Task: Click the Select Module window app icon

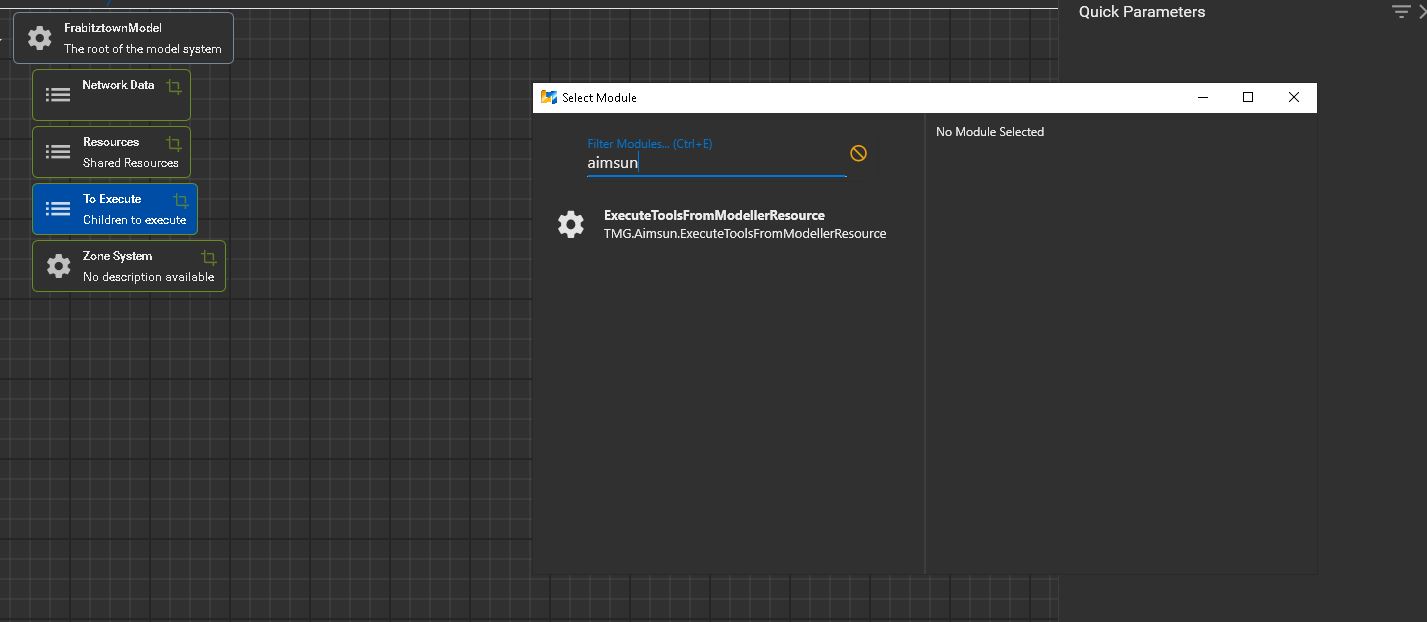Action: pyautogui.click(x=548, y=97)
